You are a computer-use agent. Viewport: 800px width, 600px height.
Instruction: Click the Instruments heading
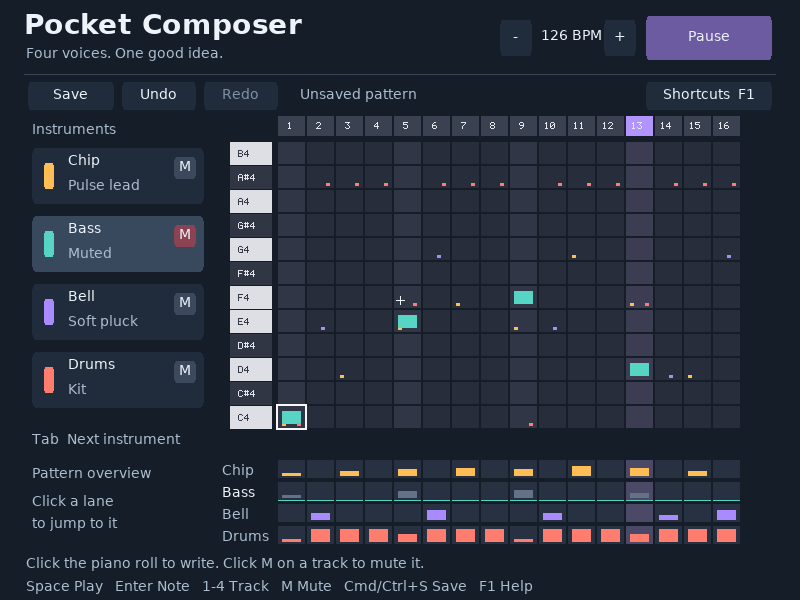point(74,129)
